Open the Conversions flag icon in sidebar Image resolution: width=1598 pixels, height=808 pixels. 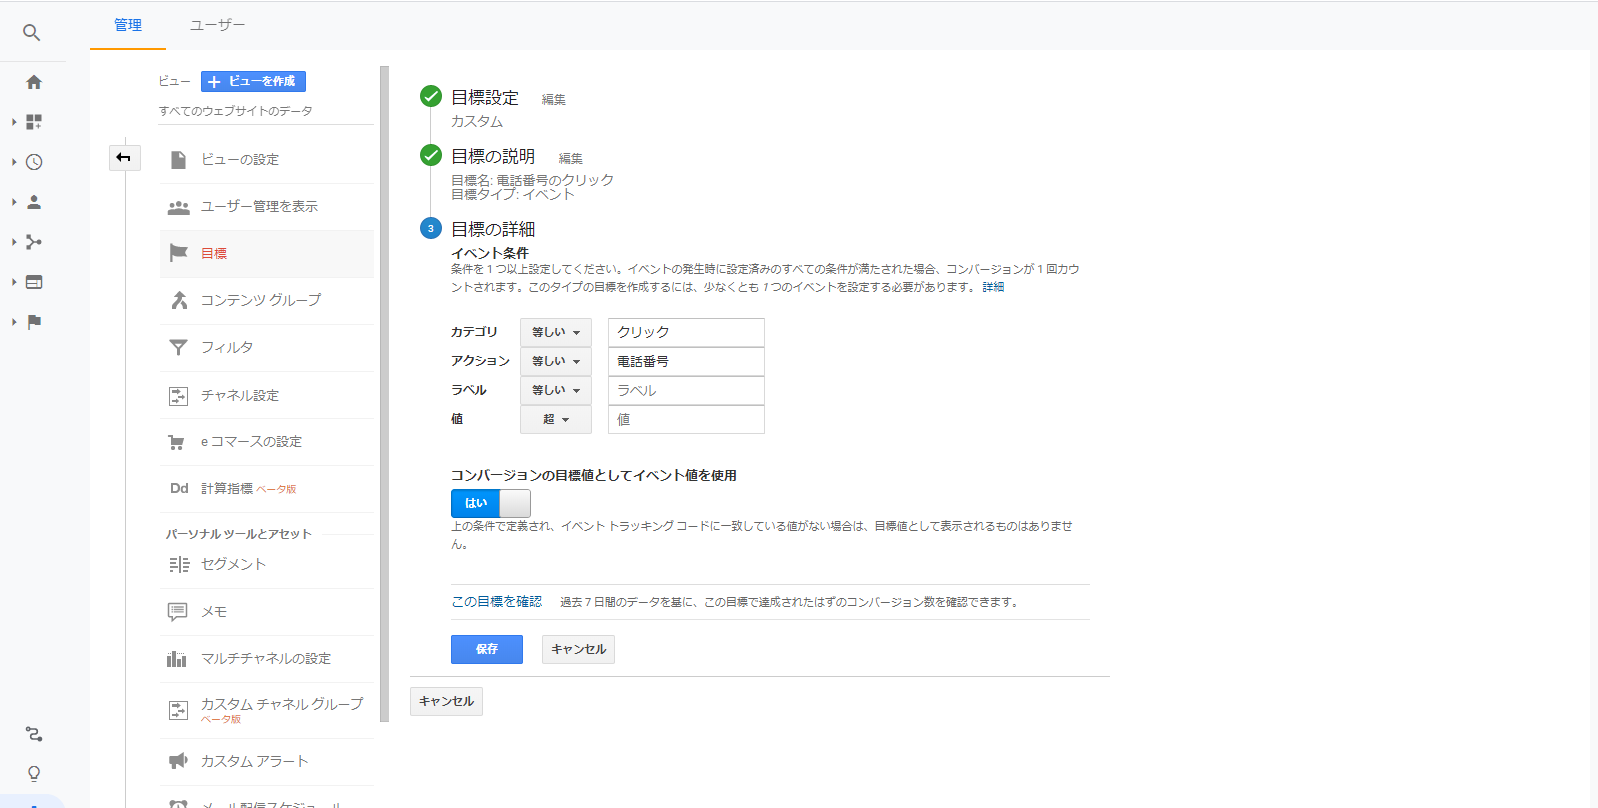coord(34,322)
